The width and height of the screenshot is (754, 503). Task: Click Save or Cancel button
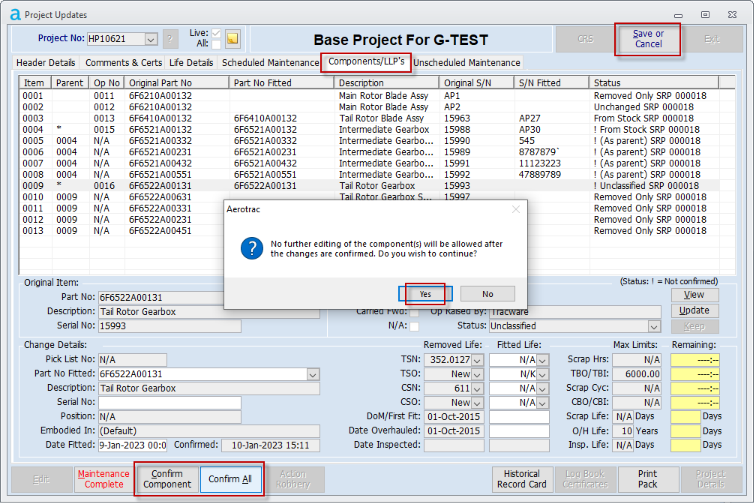[x=648, y=39]
